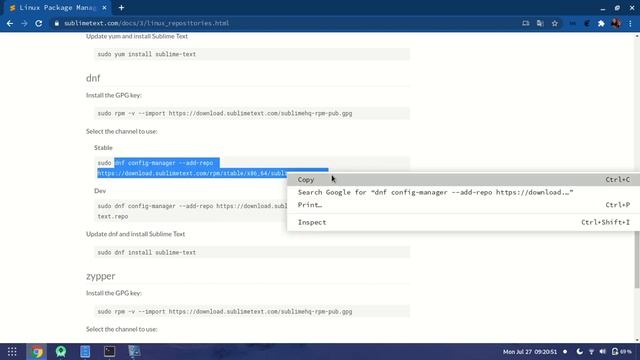Click the highlighted dnf config-manager stable command

point(212,168)
